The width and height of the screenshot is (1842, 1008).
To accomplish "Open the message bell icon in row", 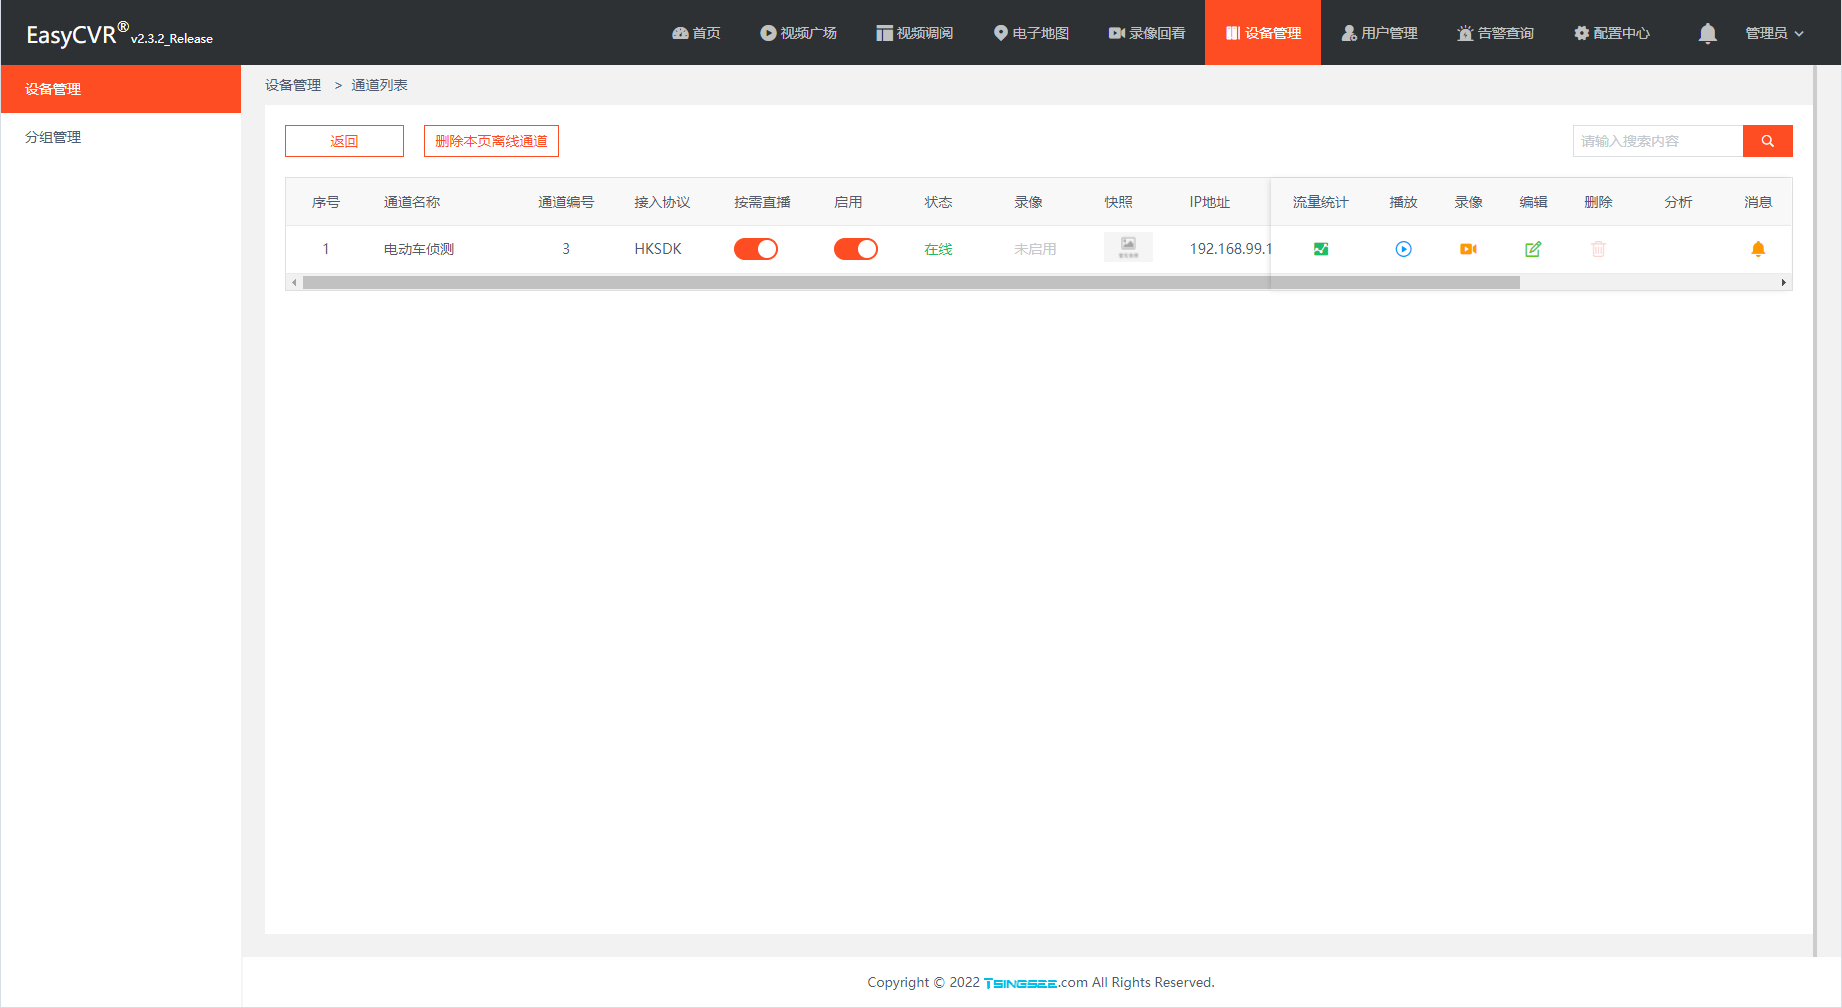I will 1757,249.
